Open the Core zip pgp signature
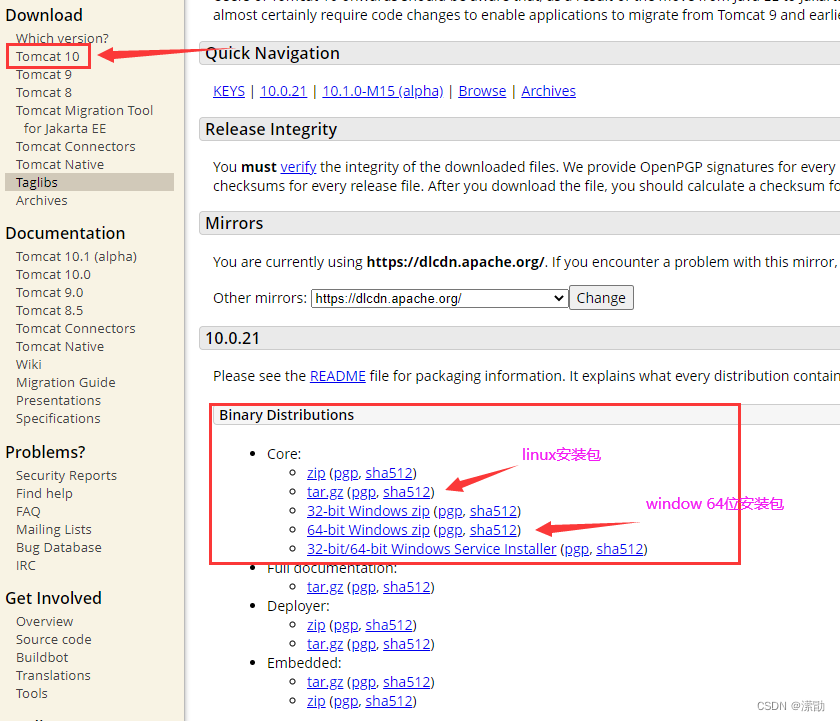Image resolution: width=840 pixels, height=721 pixels. pyautogui.click(x=346, y=474)
